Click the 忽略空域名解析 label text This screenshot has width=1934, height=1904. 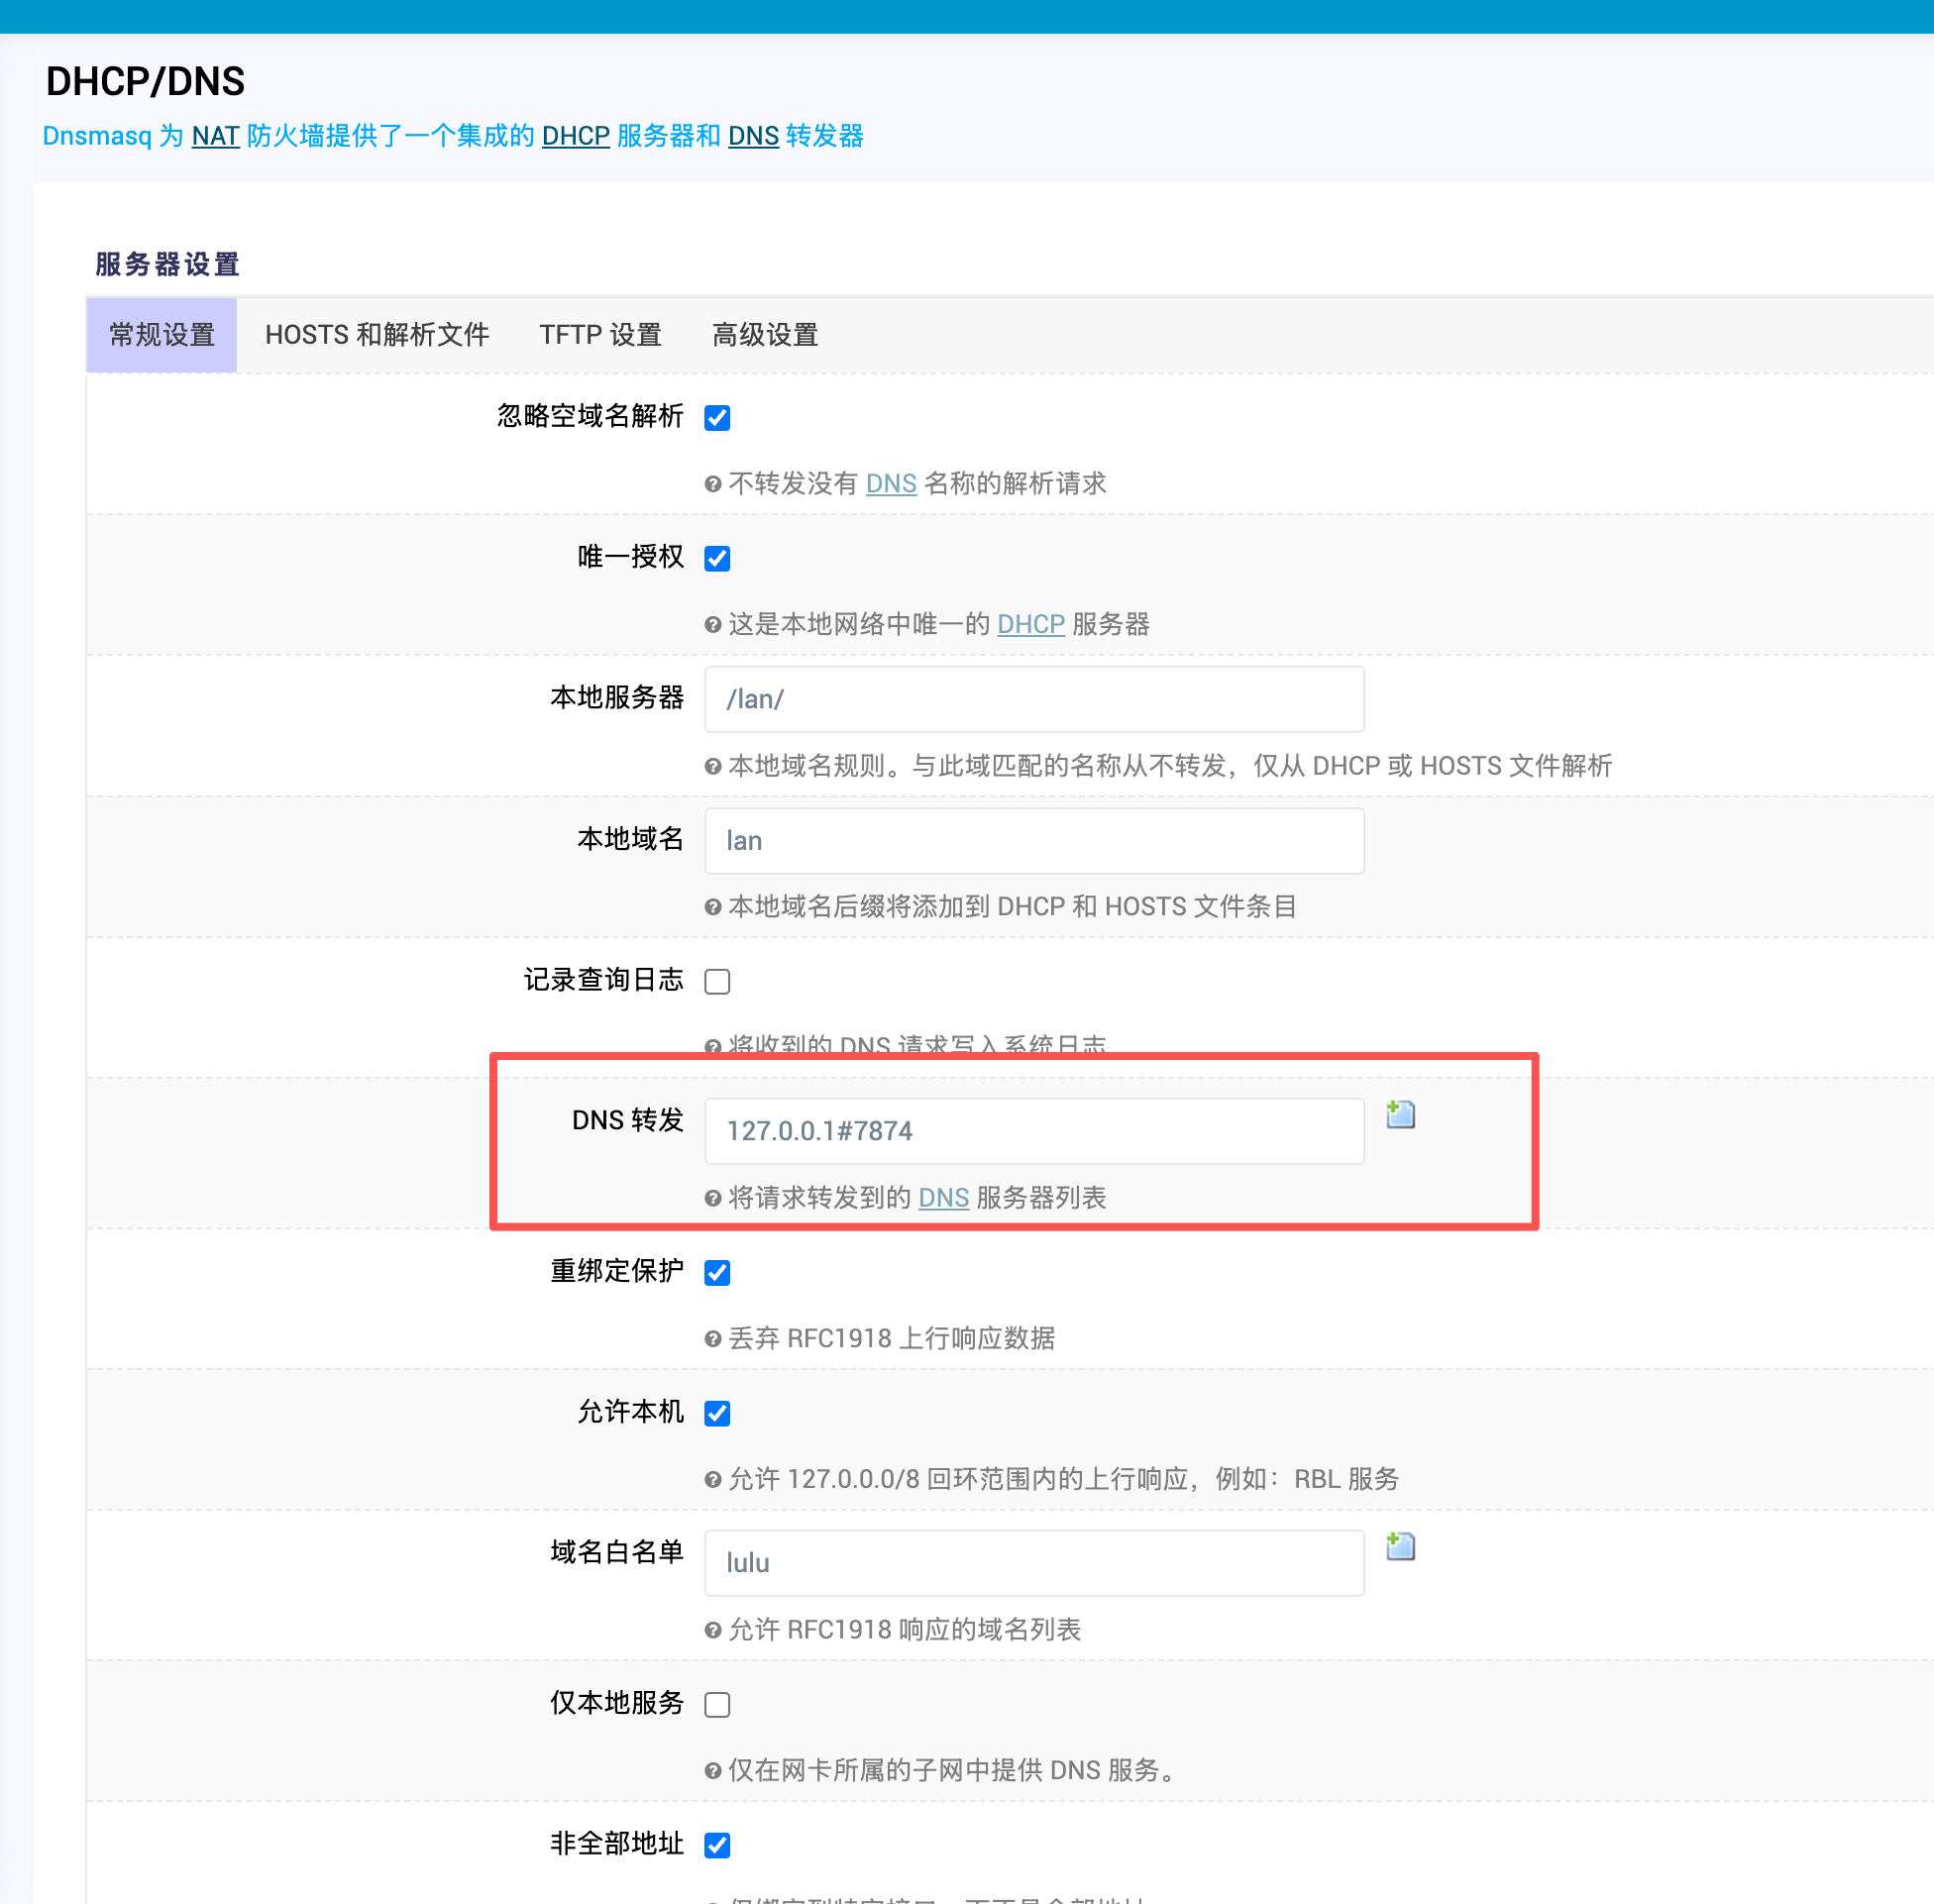click(x=590, y=416)
